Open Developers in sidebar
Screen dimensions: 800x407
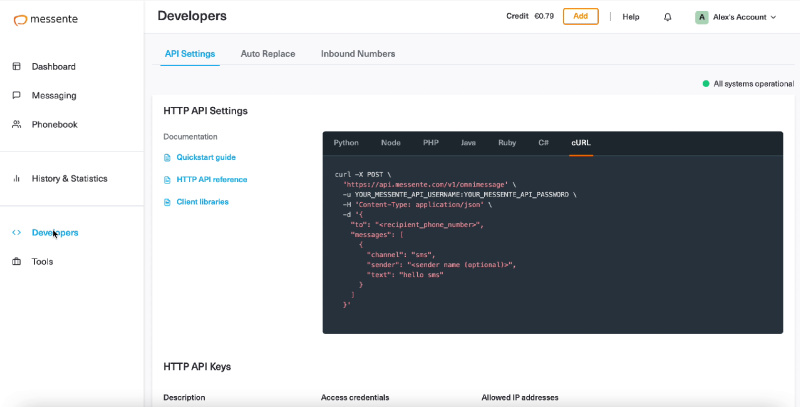tap(55, 233)
